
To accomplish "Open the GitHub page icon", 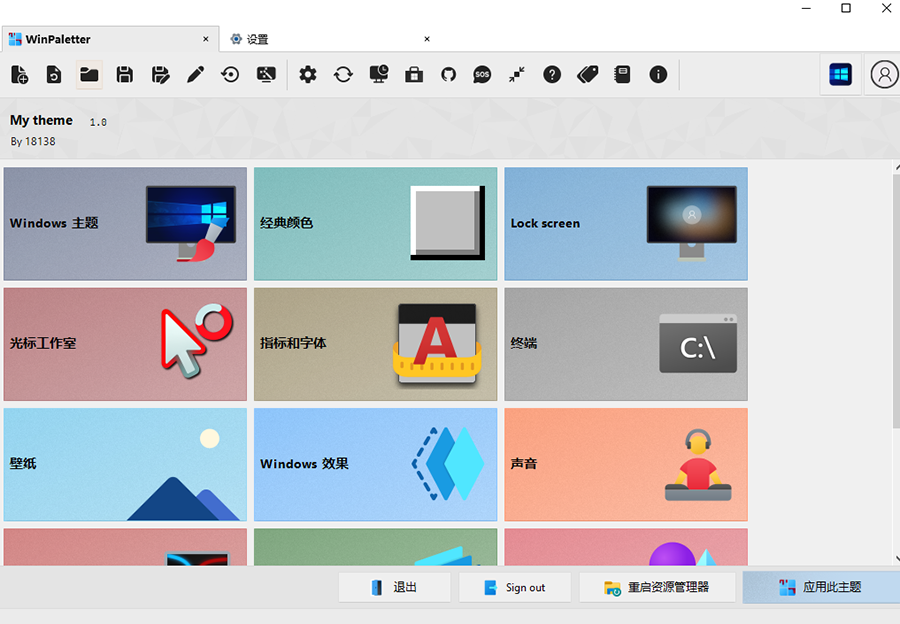I will click(448, 75).
